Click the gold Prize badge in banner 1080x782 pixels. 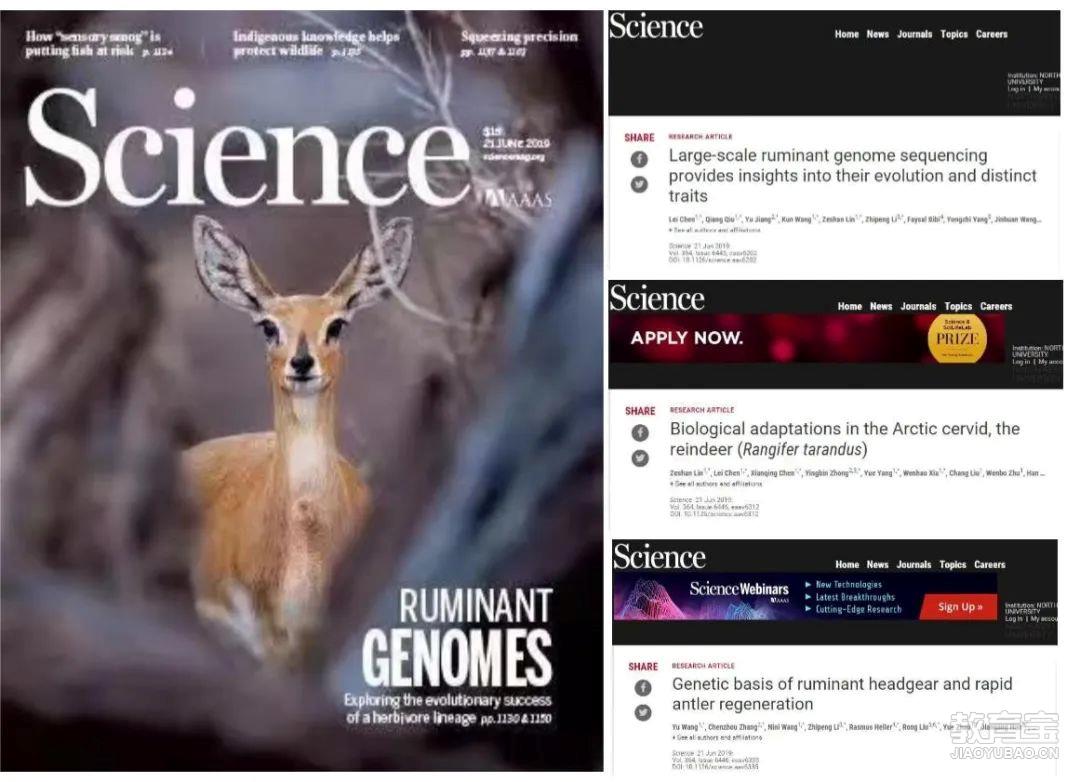tap(957, 338)
